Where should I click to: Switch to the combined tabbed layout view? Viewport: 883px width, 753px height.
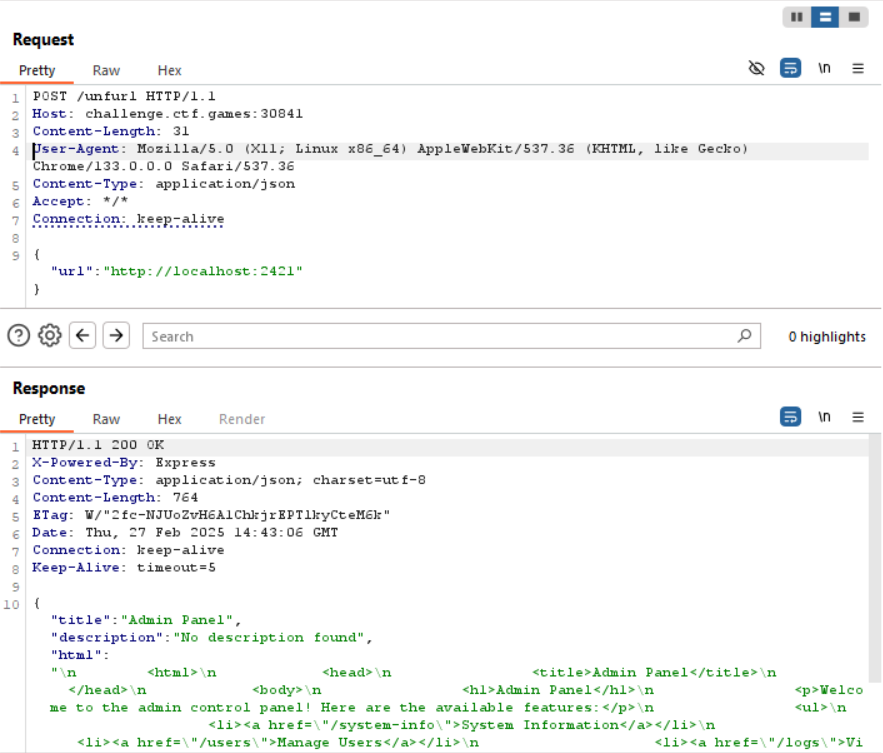click(x=854, y=17)
